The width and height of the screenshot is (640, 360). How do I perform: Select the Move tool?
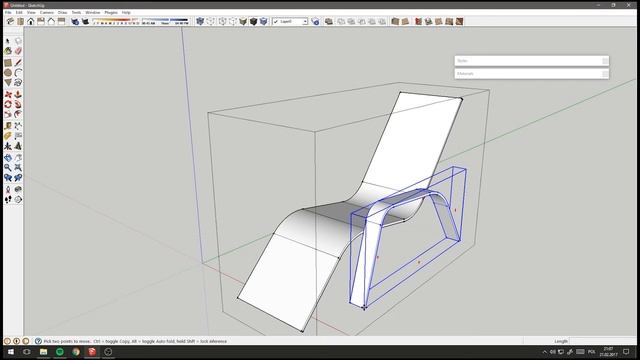[8, 94]
